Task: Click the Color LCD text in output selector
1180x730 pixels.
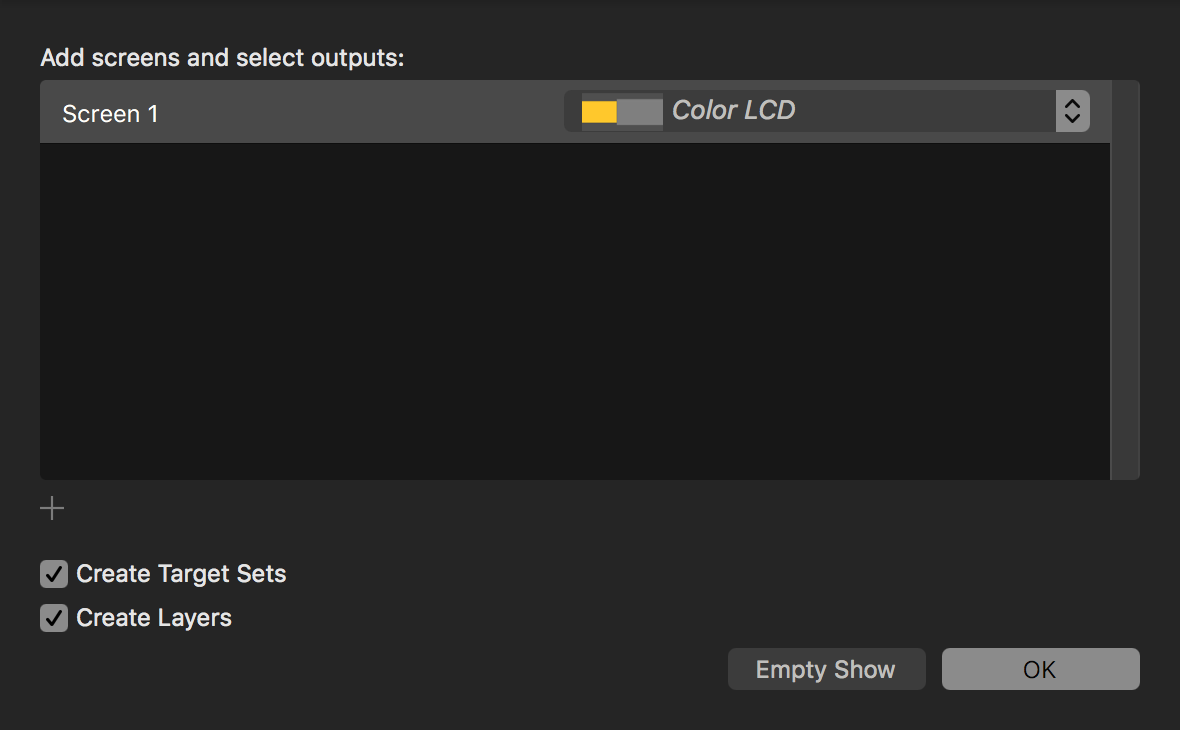Action: pyautogui.click(x=733, y=111)
